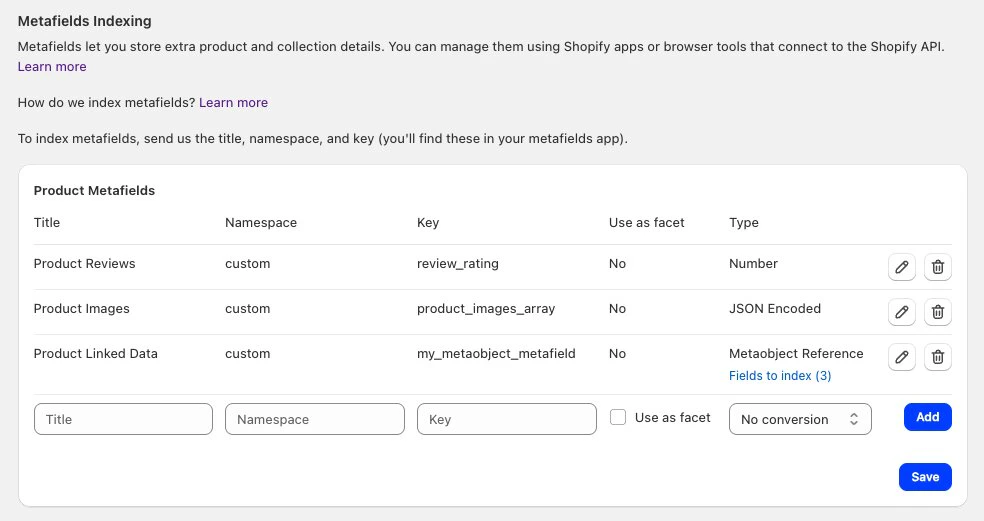The height and width of the screenshot is (521, 984).
Task: Edit the Product Images metafield
Action: 902,312
